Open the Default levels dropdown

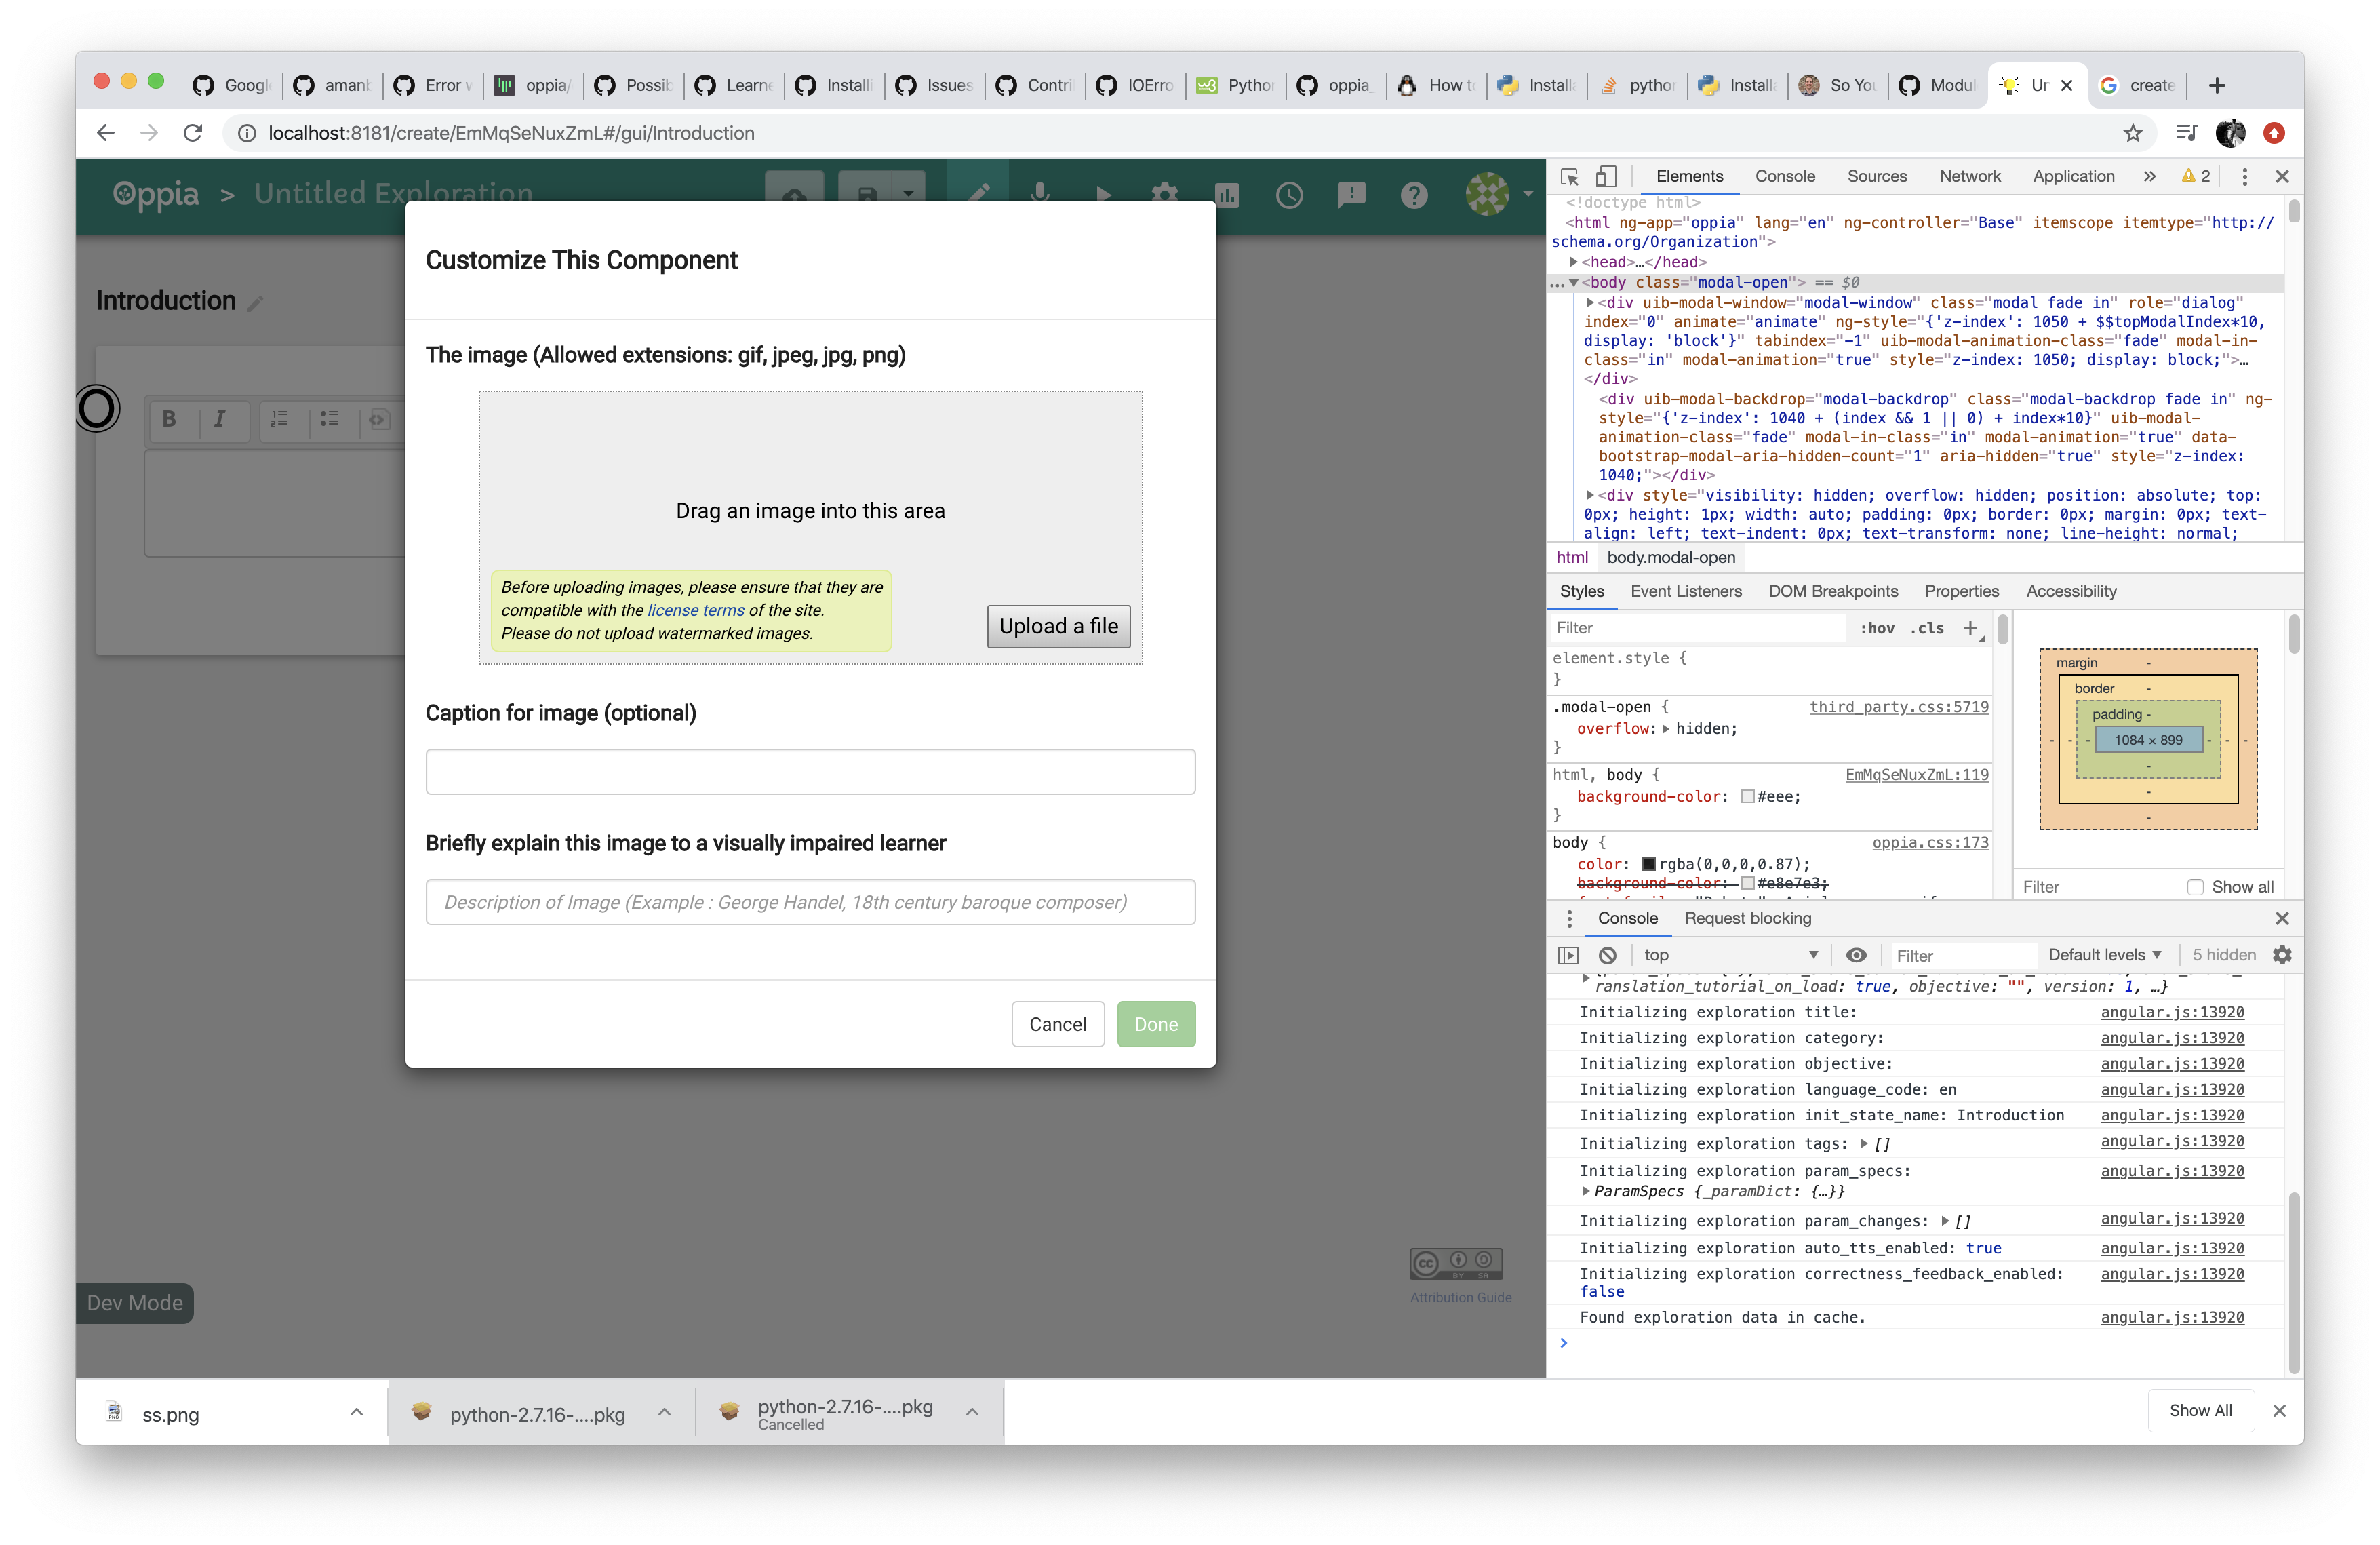tap(2105, 955)
